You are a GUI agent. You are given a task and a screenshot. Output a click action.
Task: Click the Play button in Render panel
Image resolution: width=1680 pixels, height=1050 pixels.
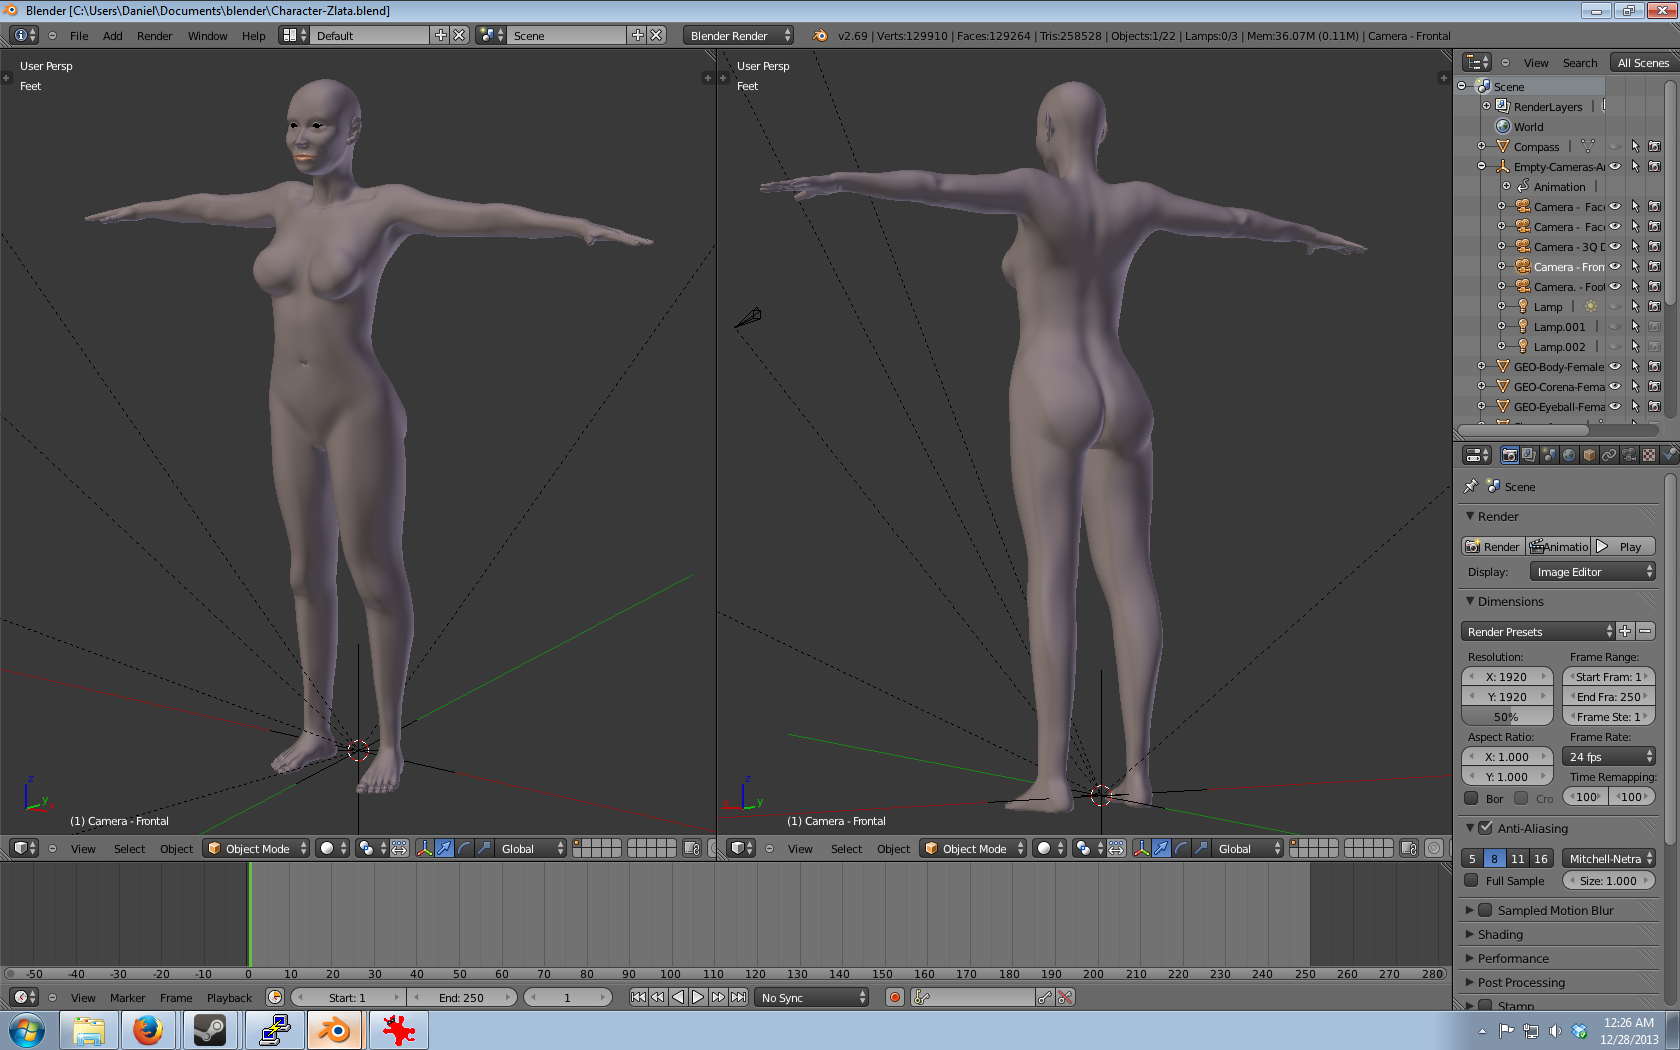point(1624,547)
